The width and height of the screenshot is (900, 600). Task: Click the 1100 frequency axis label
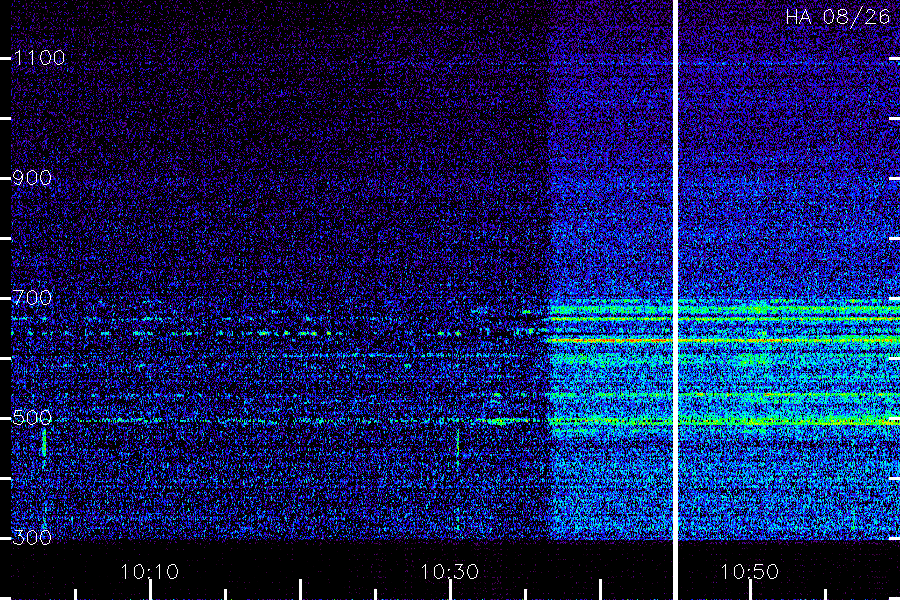tap(39, 58)
